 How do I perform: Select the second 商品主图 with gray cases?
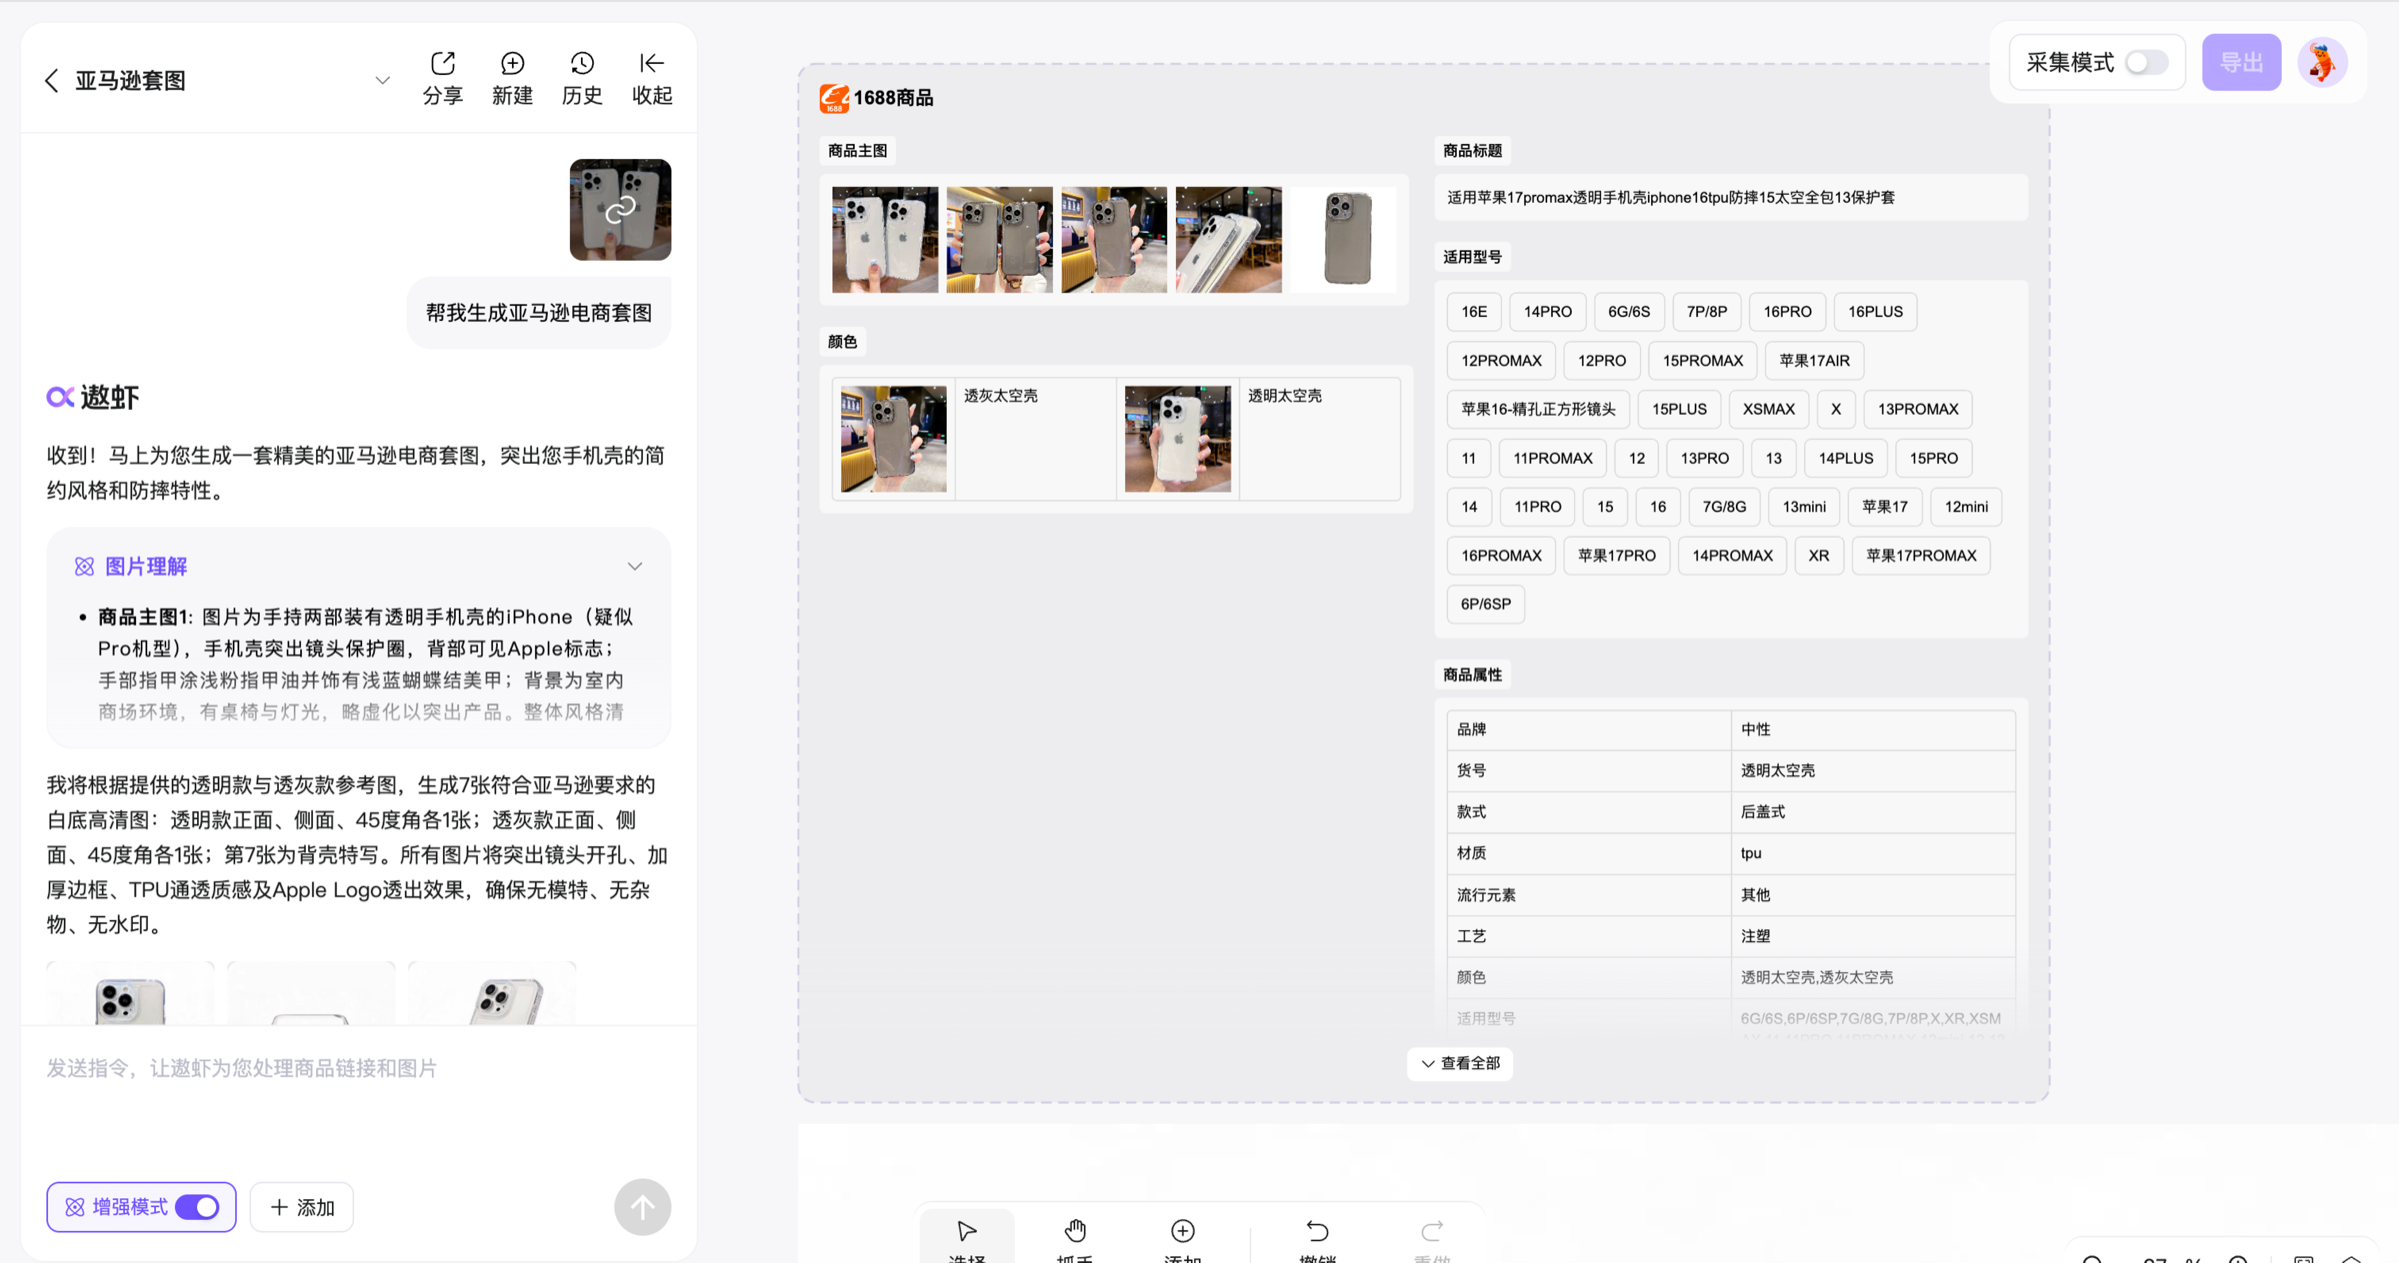tap(999, 240)
